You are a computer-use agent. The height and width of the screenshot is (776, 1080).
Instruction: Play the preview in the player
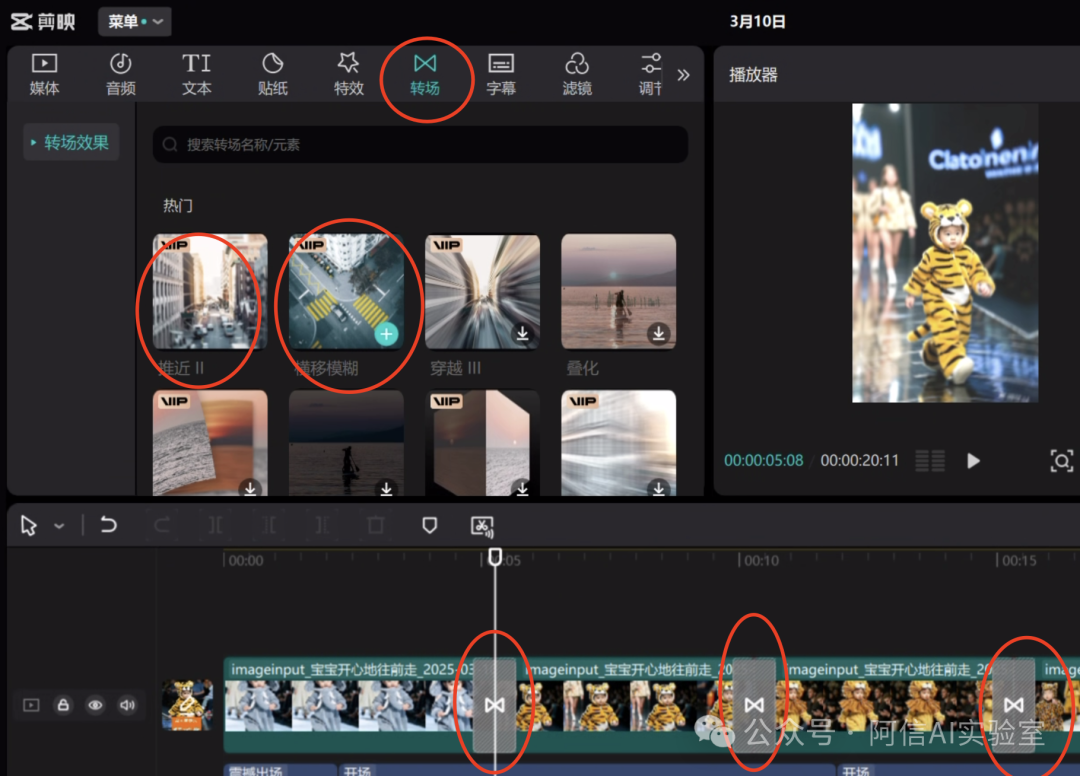coord(973,461)
